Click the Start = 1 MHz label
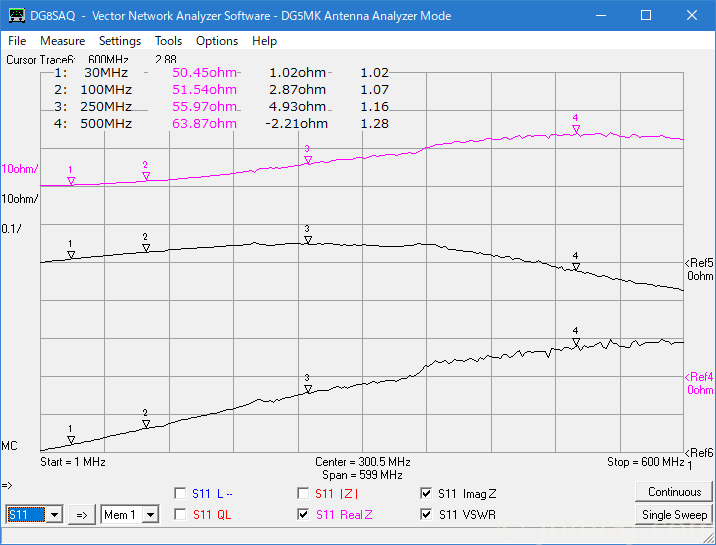The image size is (716, 545). [x=73, y=462]
